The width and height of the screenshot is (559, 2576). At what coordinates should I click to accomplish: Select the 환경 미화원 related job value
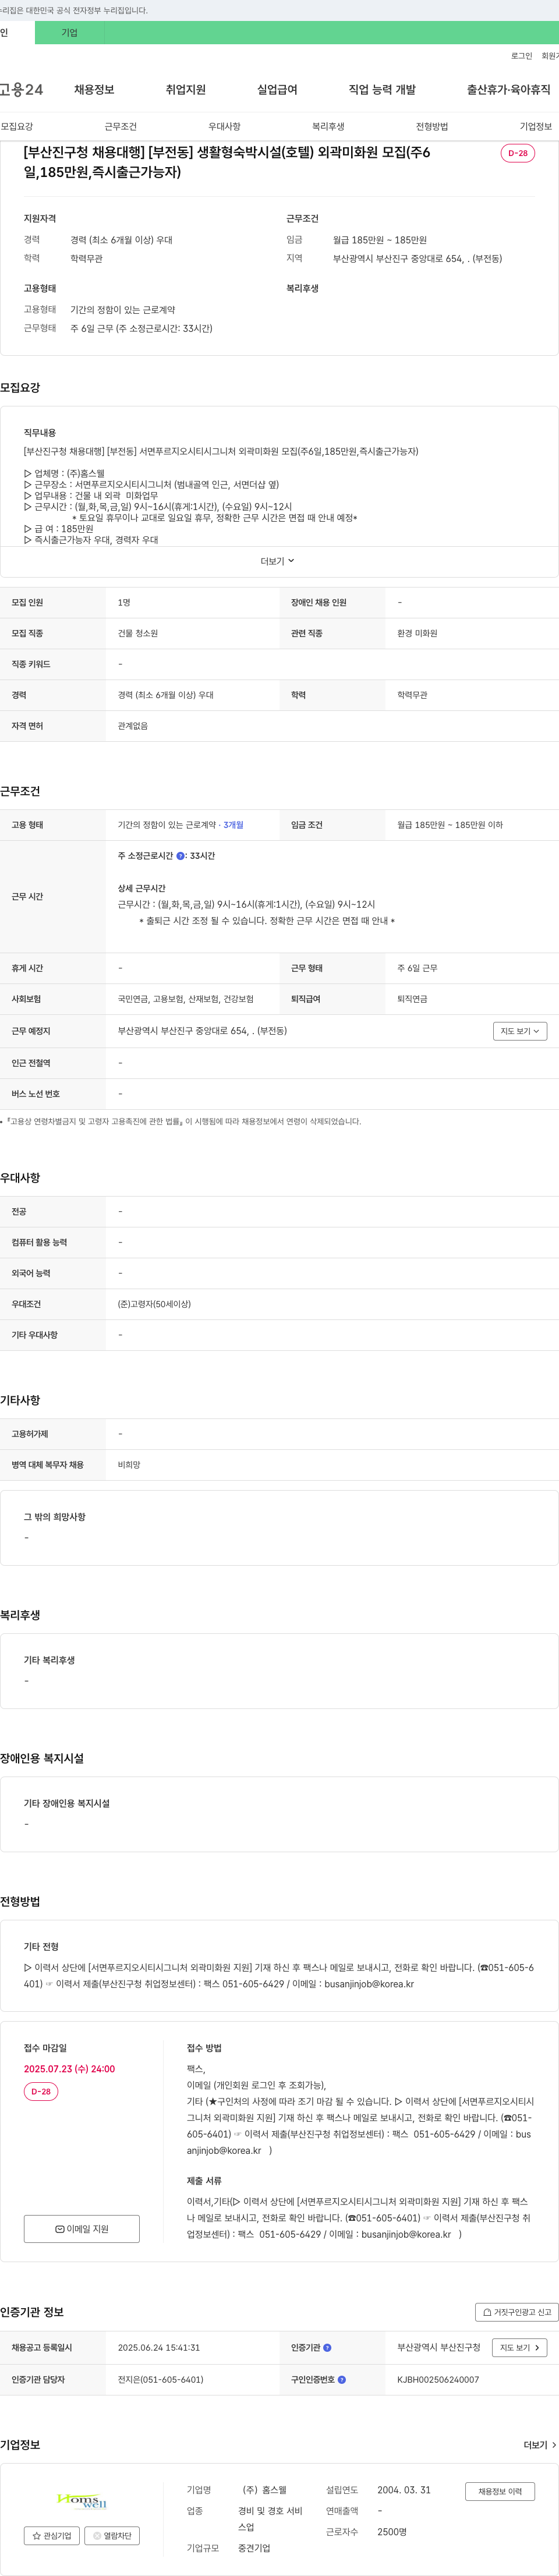(x=417, y=633)
